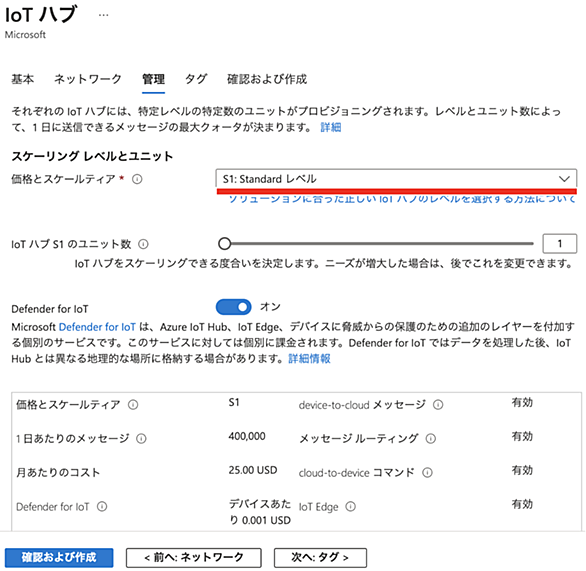Click info icon beside summary Defender for IoT row

[x=102, y=507]
